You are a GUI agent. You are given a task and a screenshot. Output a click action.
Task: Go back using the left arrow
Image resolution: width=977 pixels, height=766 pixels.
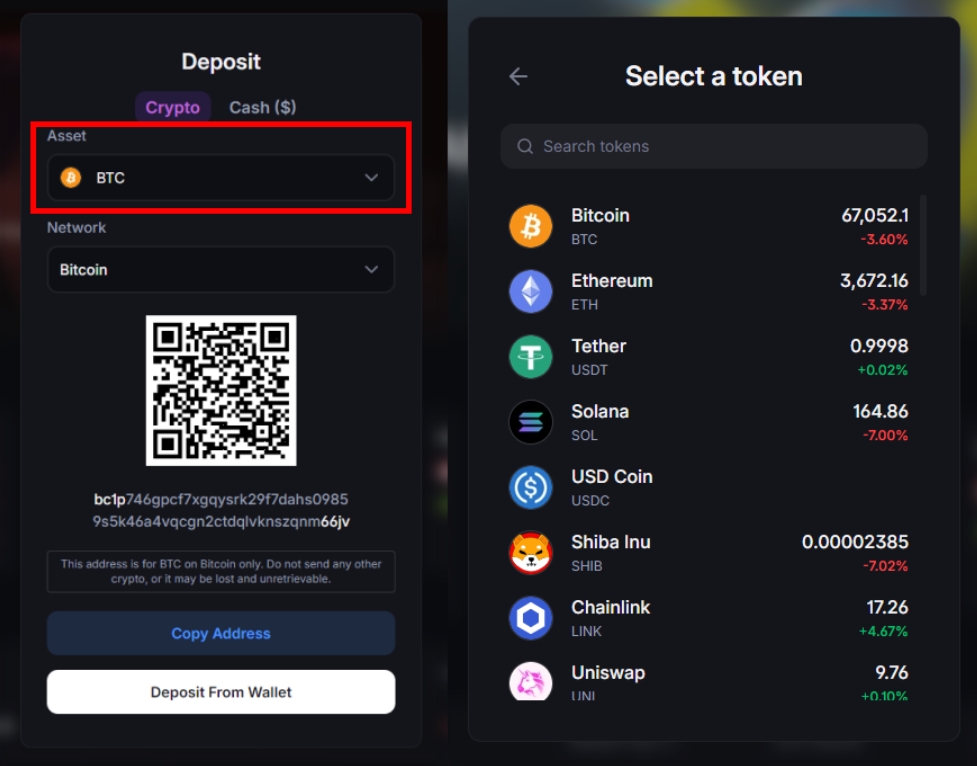518,77
